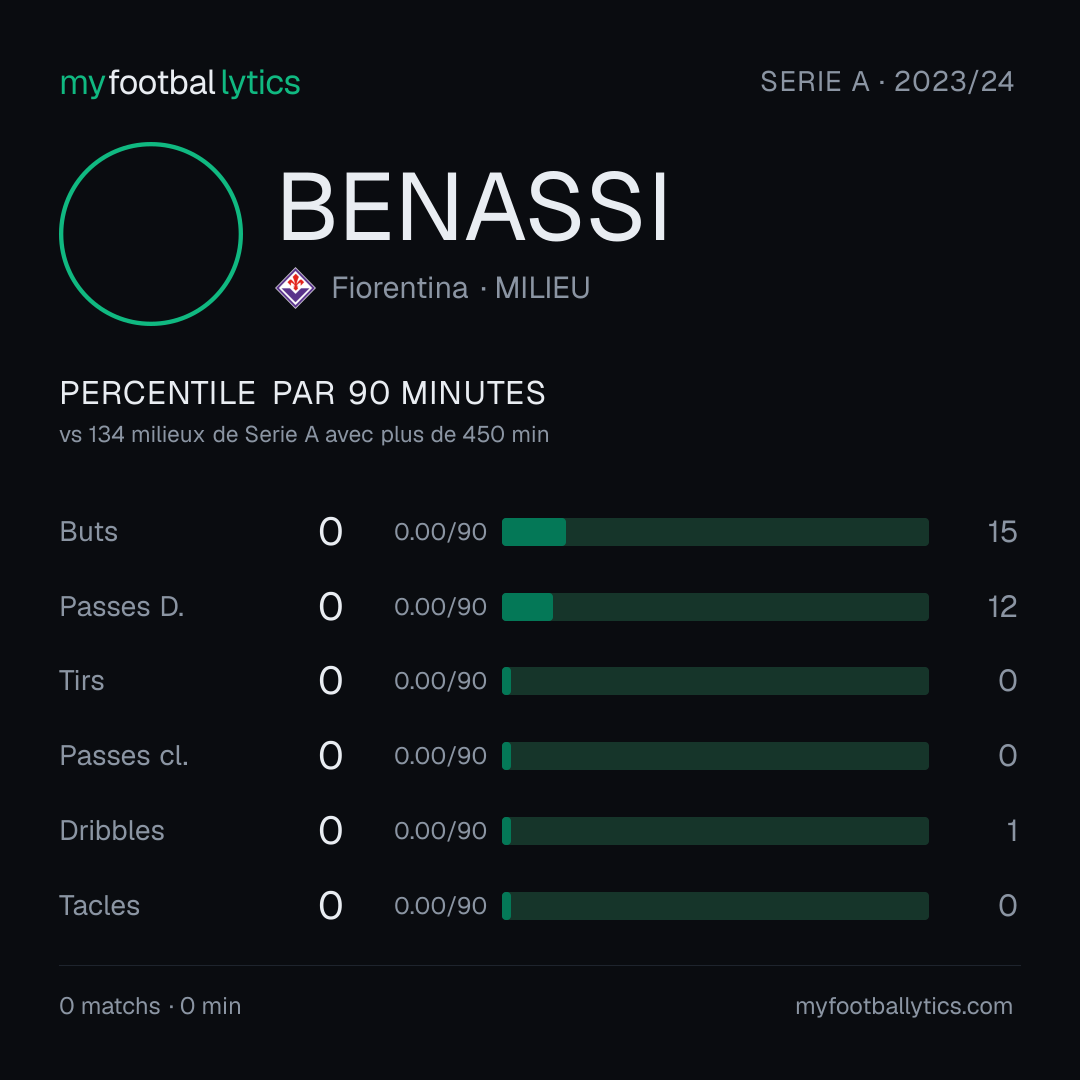Click the Tirs percentile bar
Viewport: 1080px width, 1080px height.
click(x=715, y=681)
